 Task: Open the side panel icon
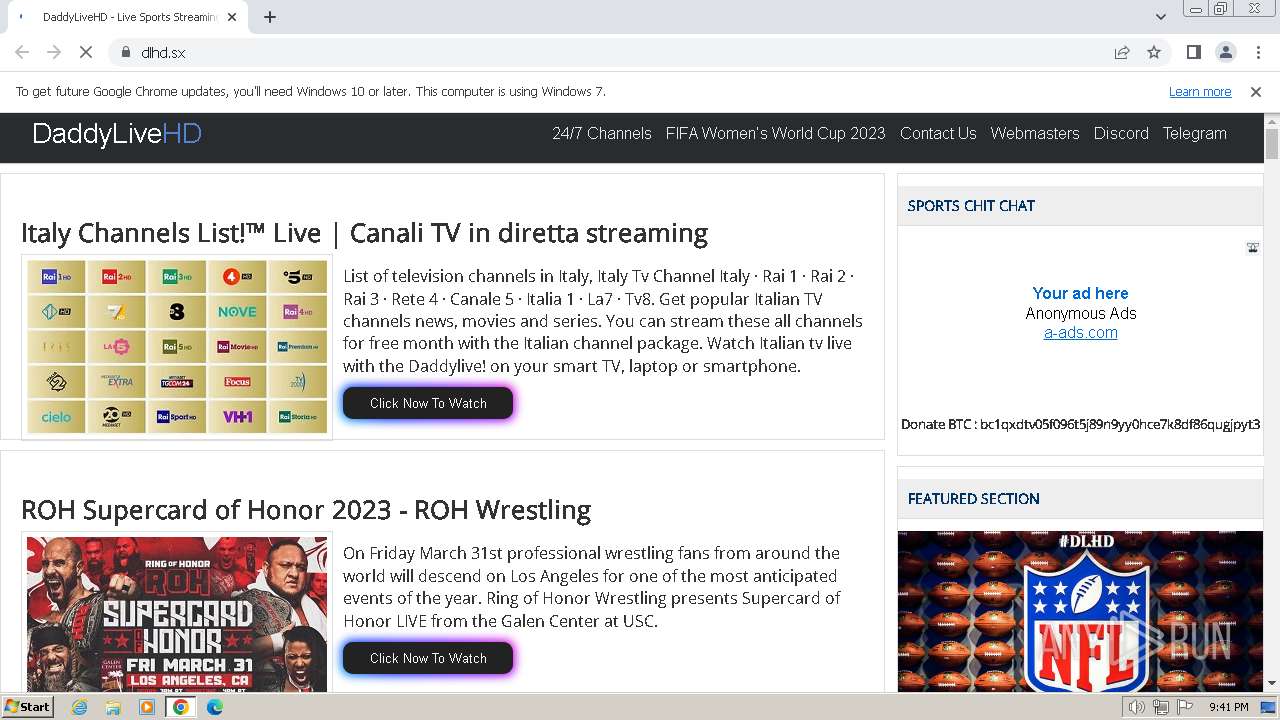tap(1193, 52)
